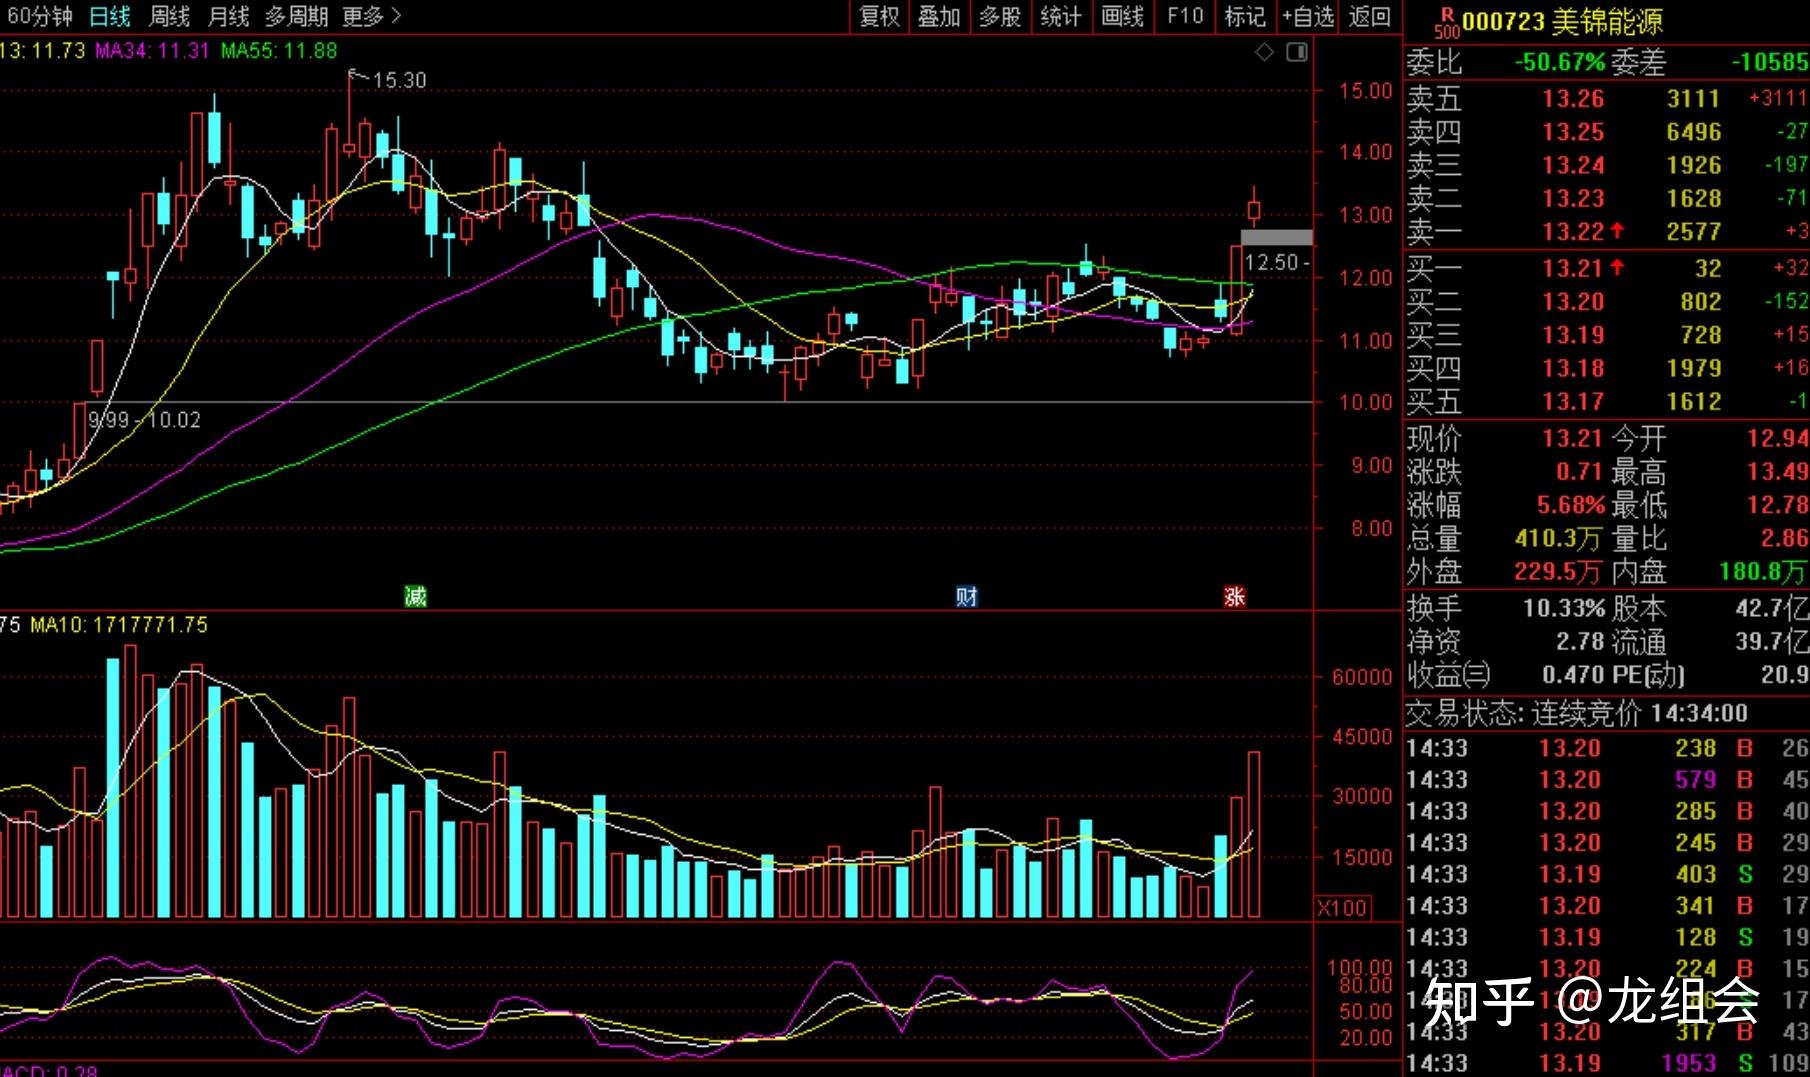Select the 买三 price 13.19

click(1573, 335)
